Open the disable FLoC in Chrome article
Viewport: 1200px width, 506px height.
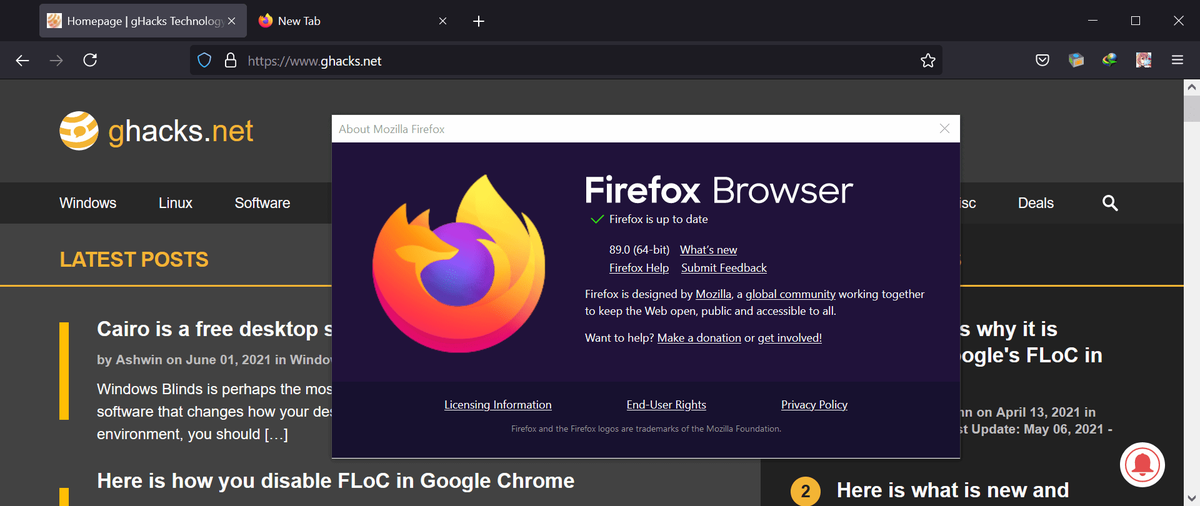point(336,481)
